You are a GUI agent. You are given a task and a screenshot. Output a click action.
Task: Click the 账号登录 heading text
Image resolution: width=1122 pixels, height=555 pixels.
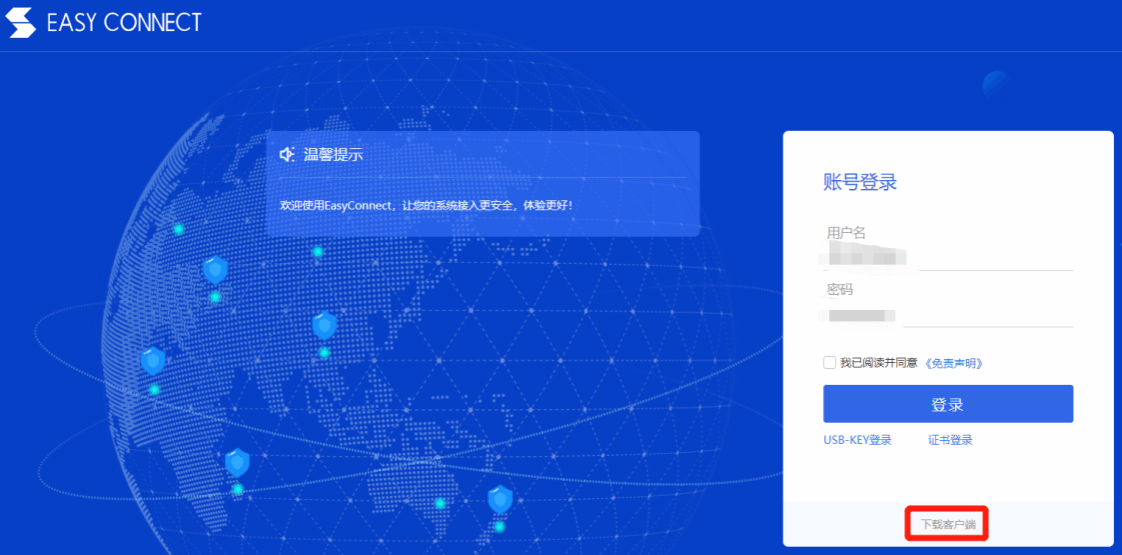[860, 182]
